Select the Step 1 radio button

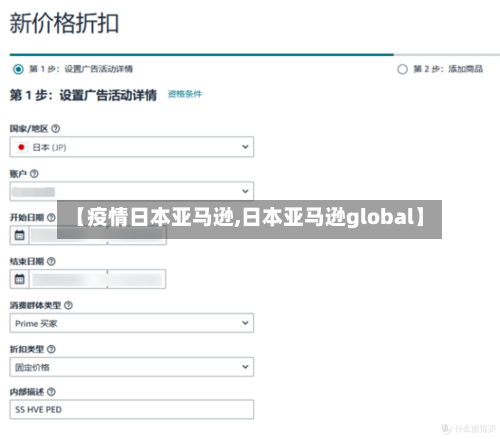tap(18, 69)
